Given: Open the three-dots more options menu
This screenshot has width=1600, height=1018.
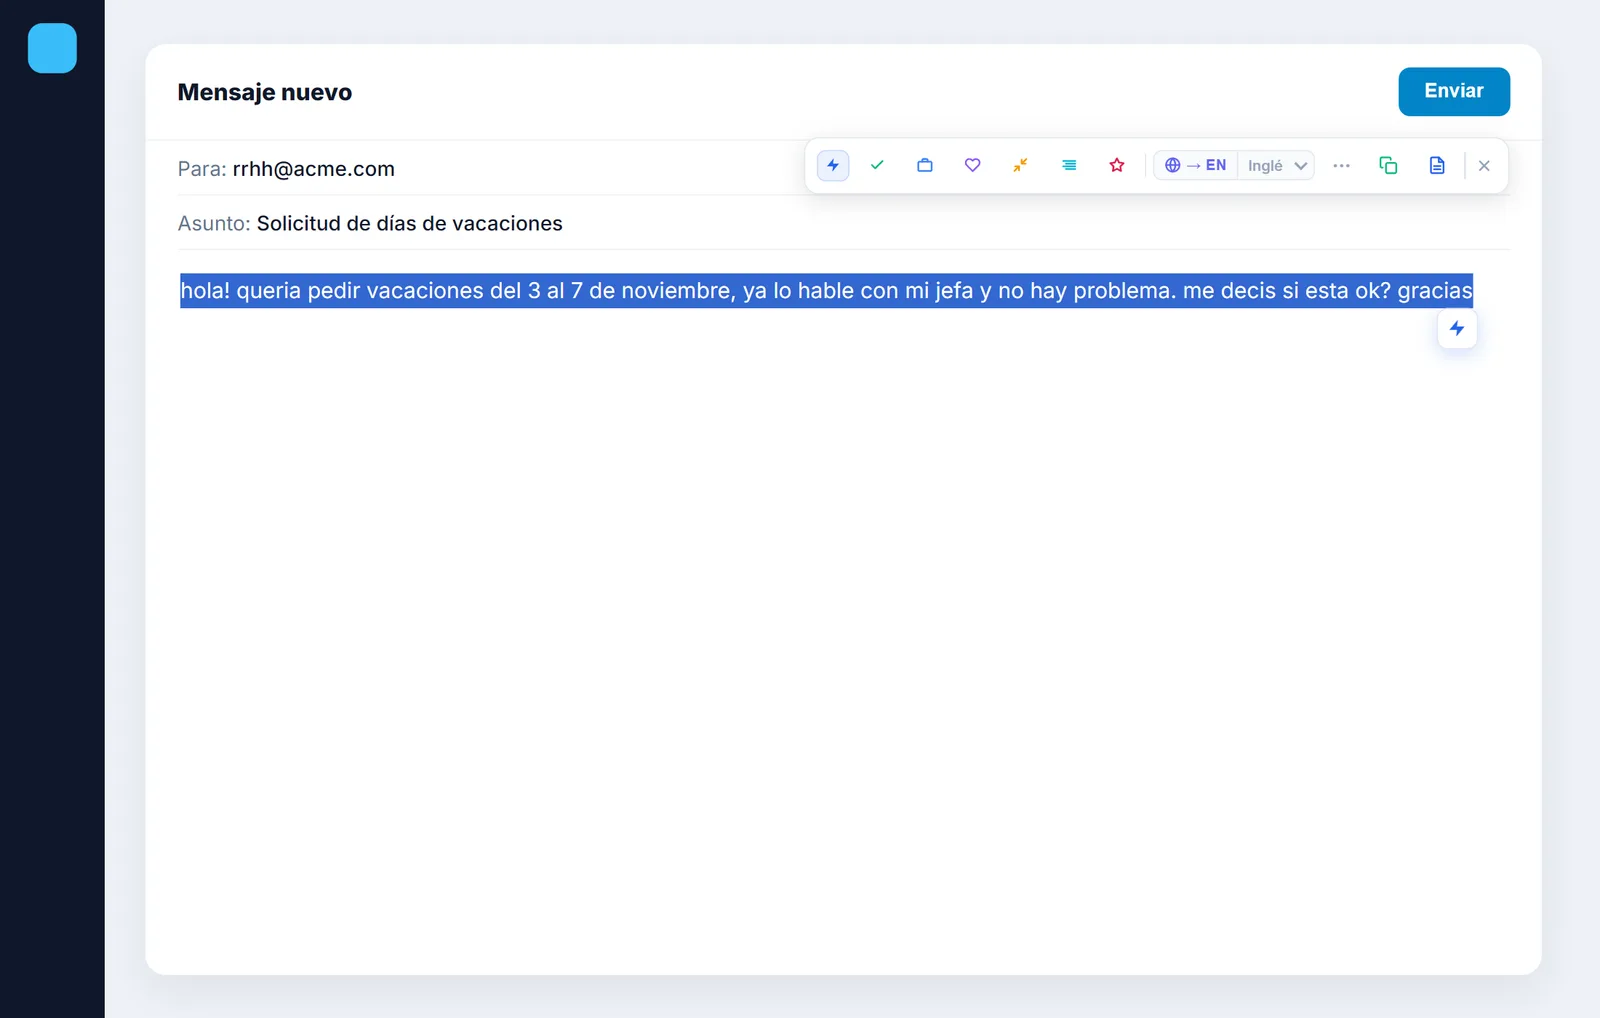Looking at the screenshot, I should (x=1342, y=165).
